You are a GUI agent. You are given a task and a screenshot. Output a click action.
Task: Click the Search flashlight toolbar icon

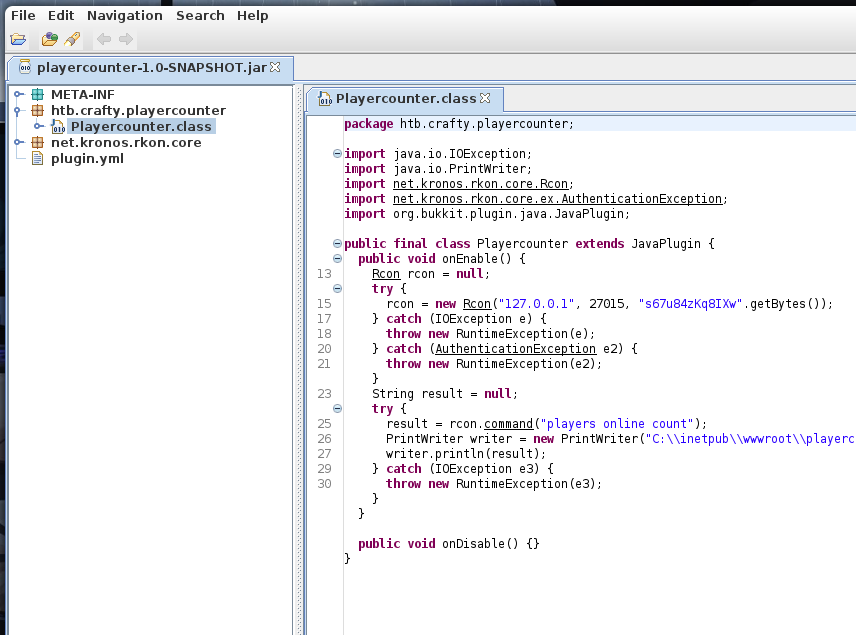tap(72, 40)
